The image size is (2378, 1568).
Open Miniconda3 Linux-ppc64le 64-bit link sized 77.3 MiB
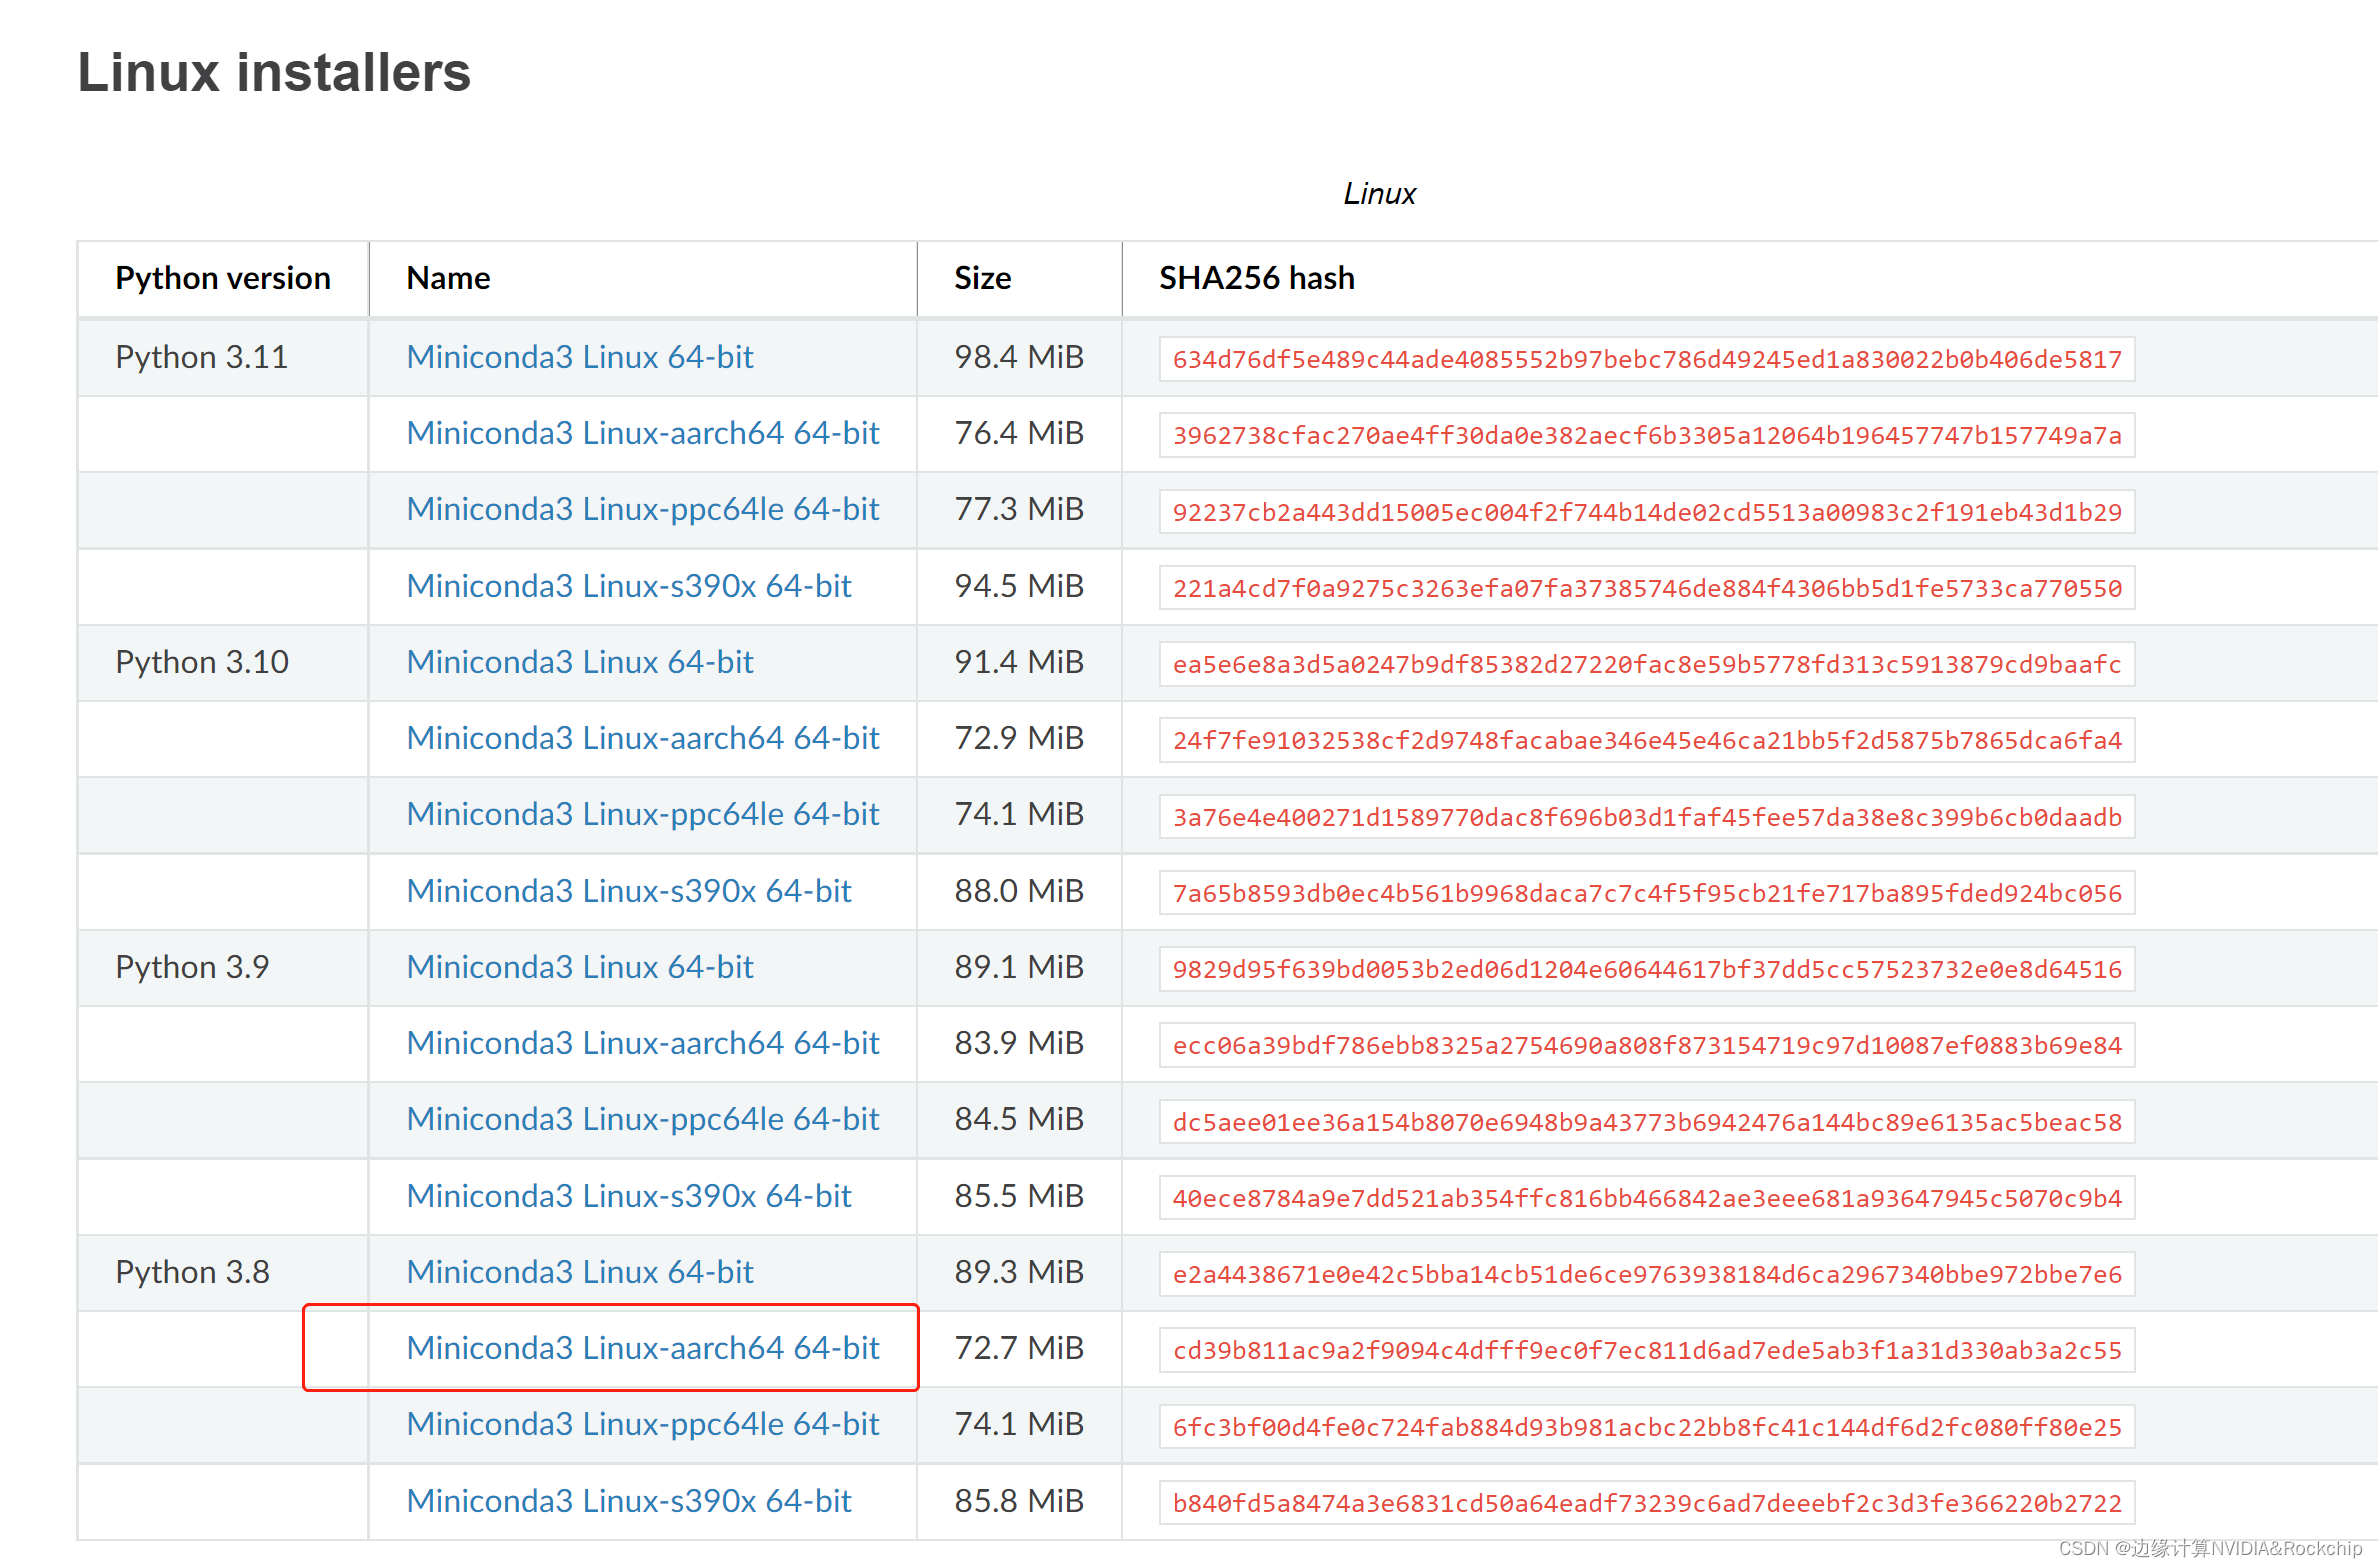tap(643, 509)
